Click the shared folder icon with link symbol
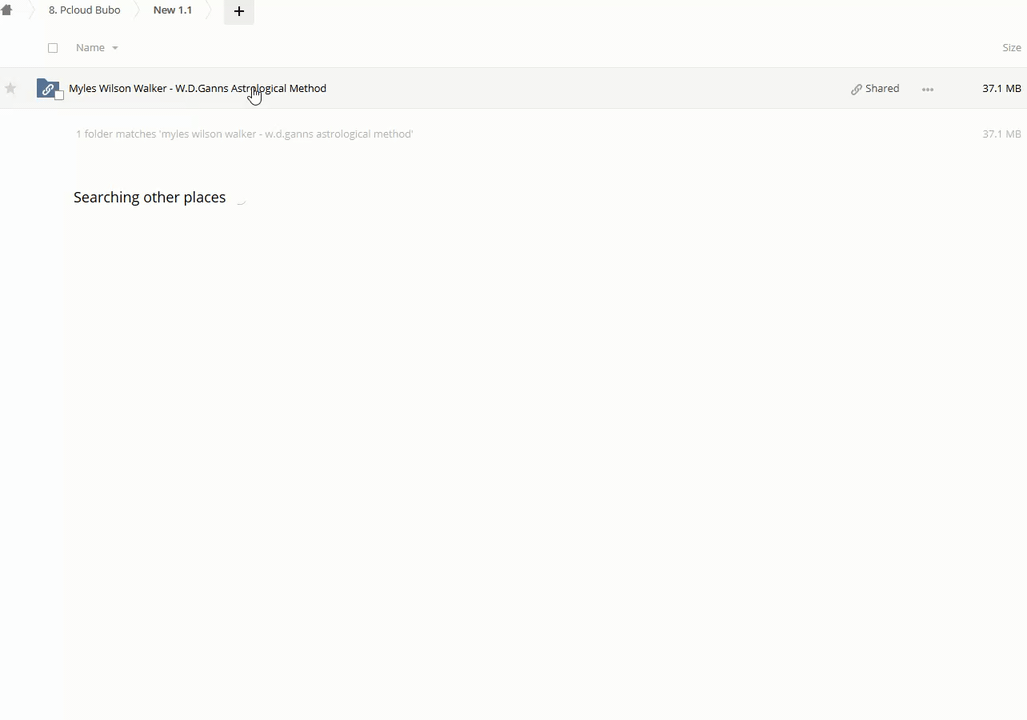Image resolution: width=1027 pixels, height=720 pixels. (x=47, y=88)
